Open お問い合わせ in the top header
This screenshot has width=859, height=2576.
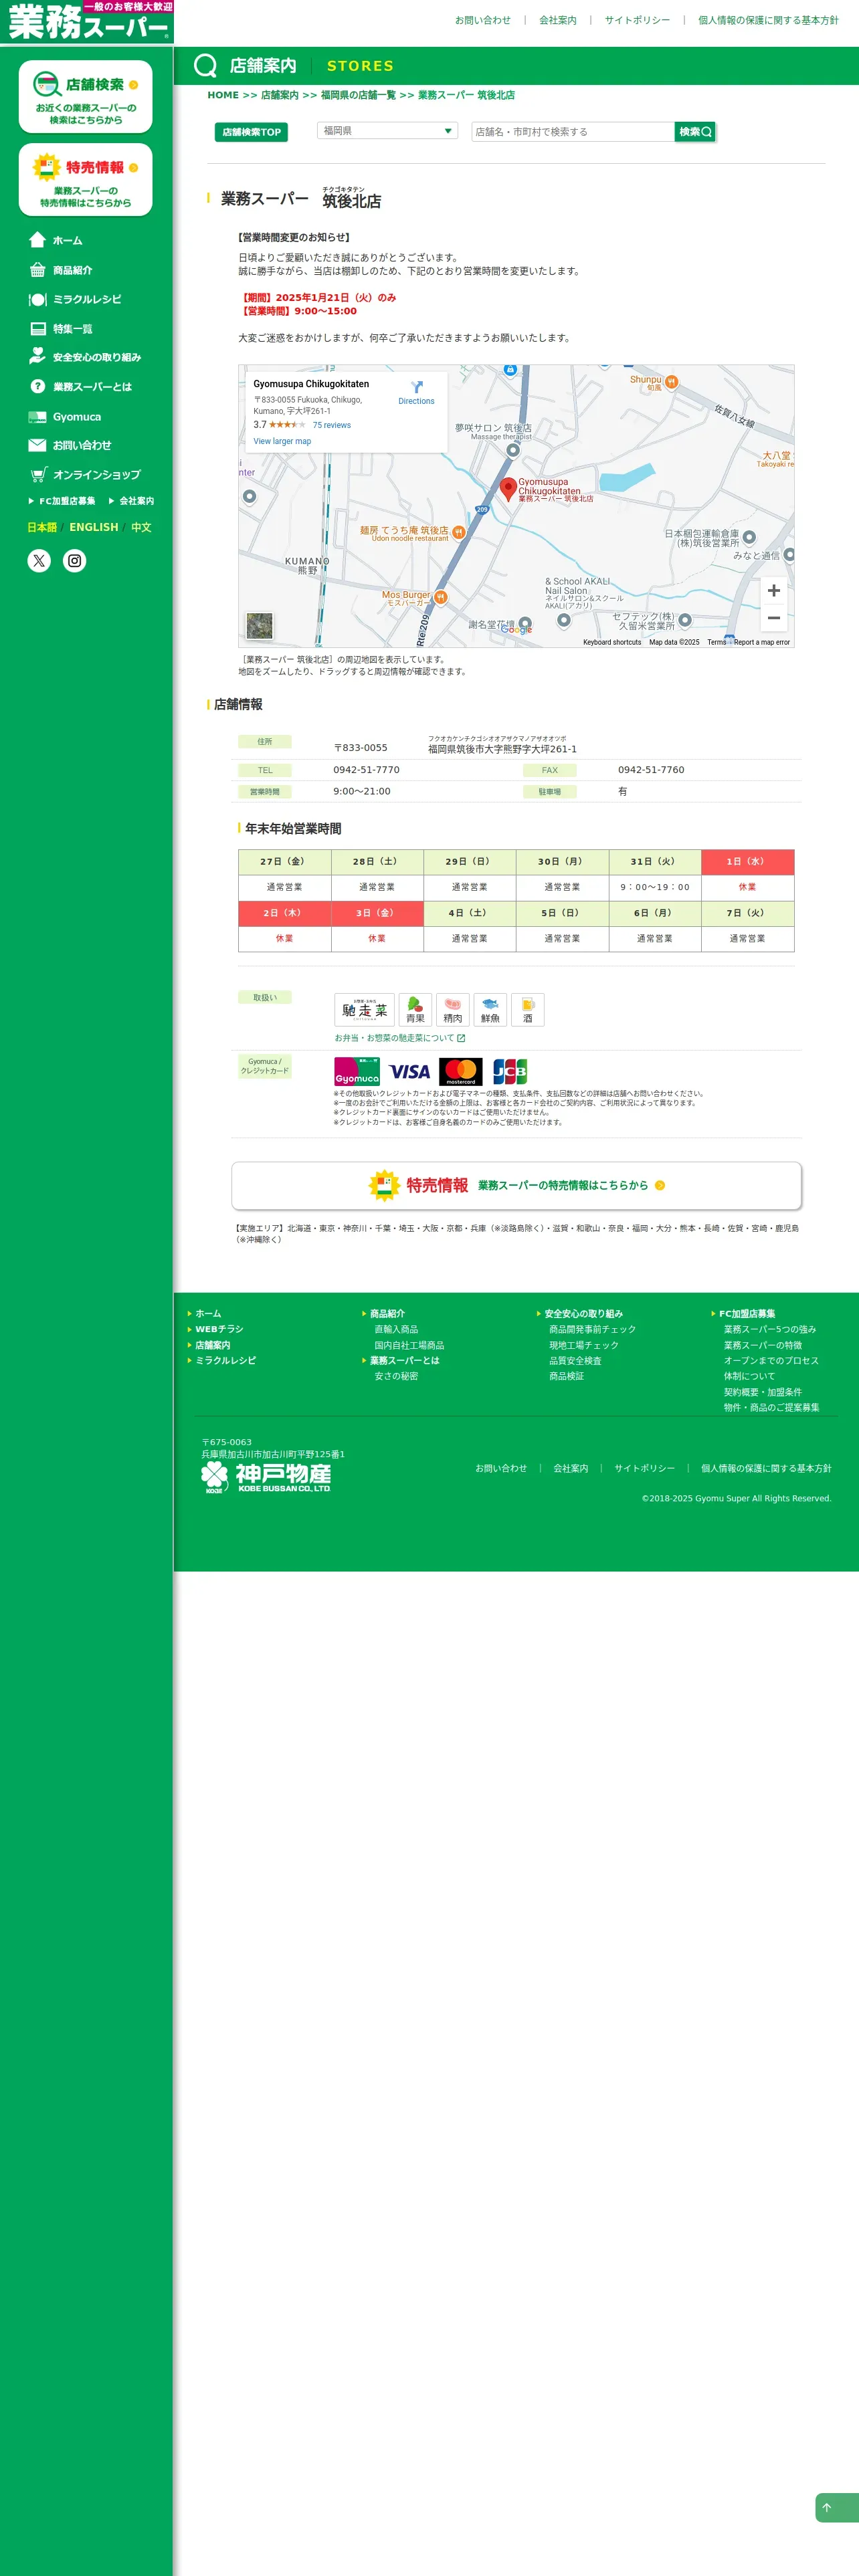(483, 20)
